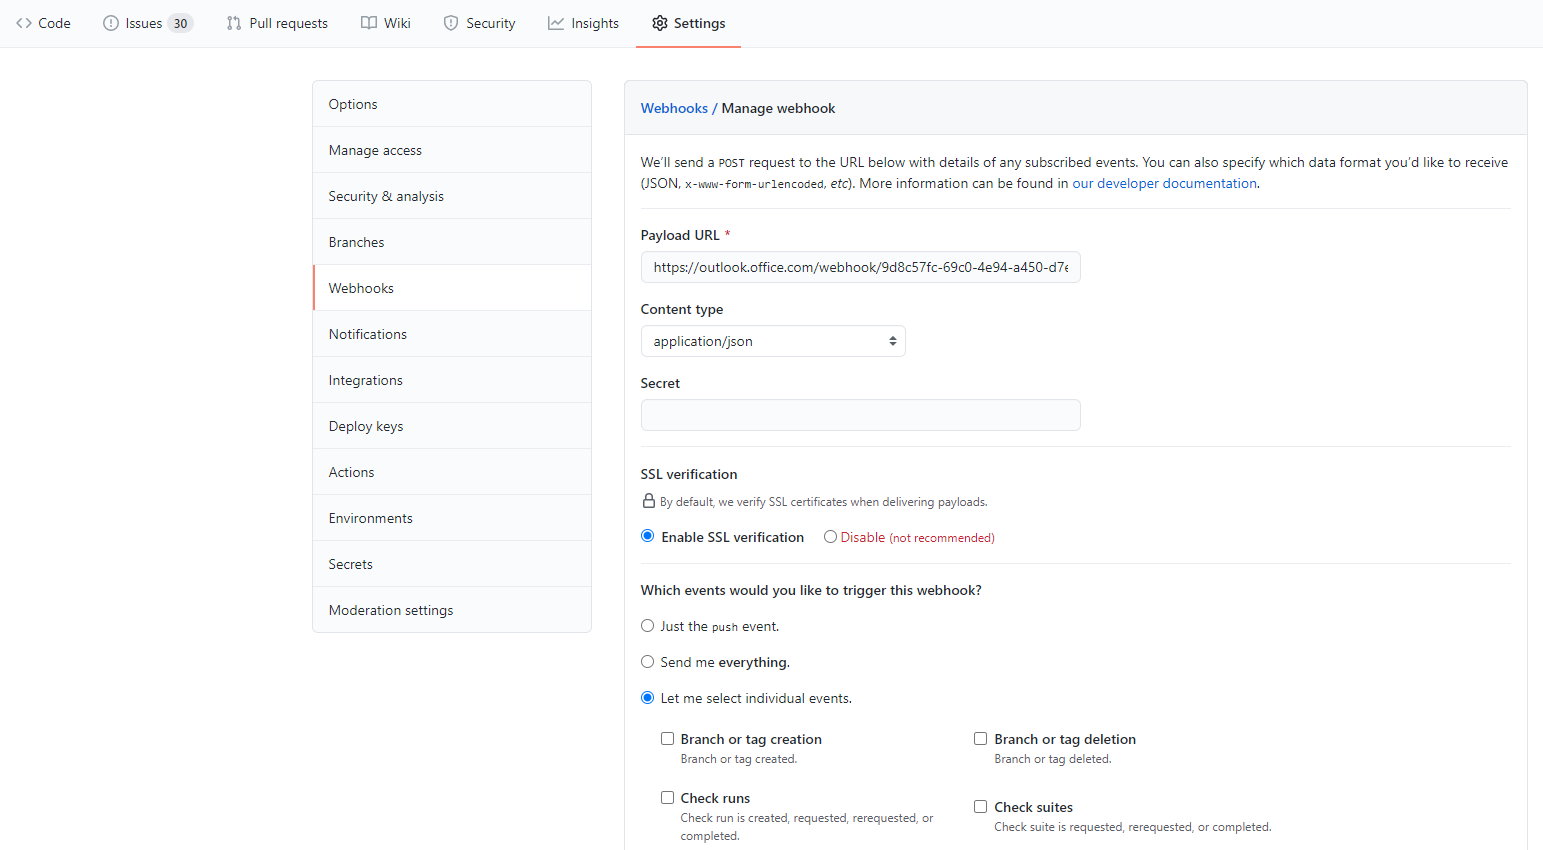Open Deploy keys settings
Viewport: 1543px width, 850px height.
tap(452, 426)
